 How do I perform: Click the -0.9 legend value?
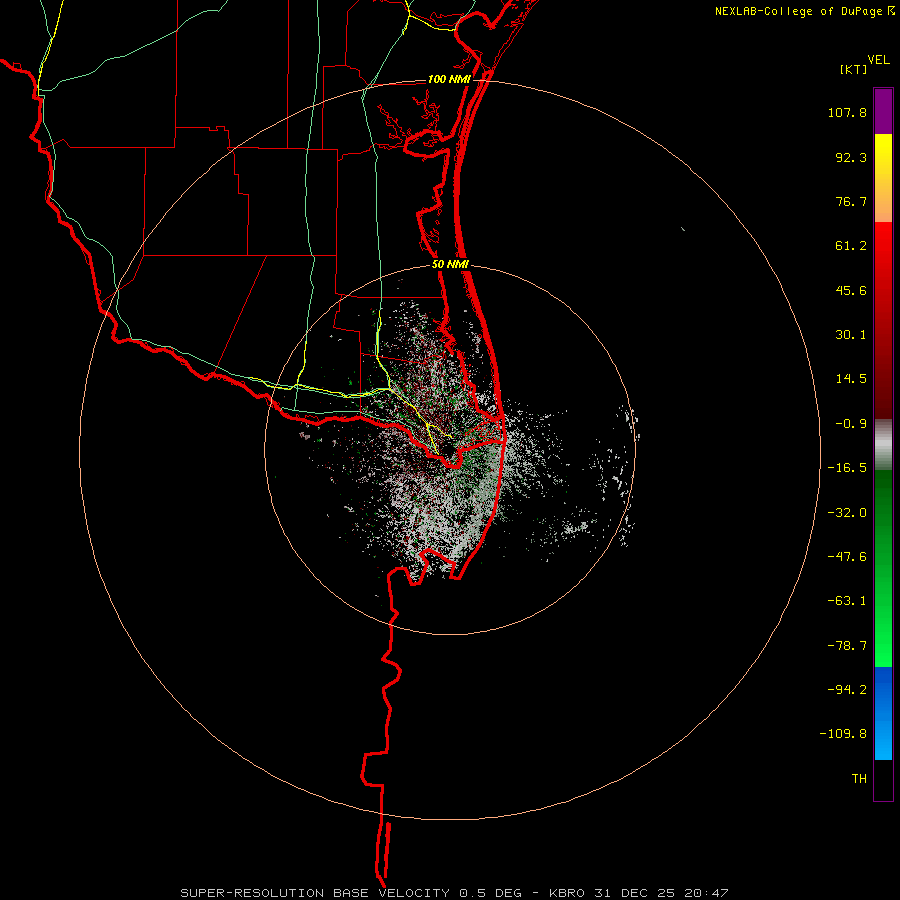[851, 424]
